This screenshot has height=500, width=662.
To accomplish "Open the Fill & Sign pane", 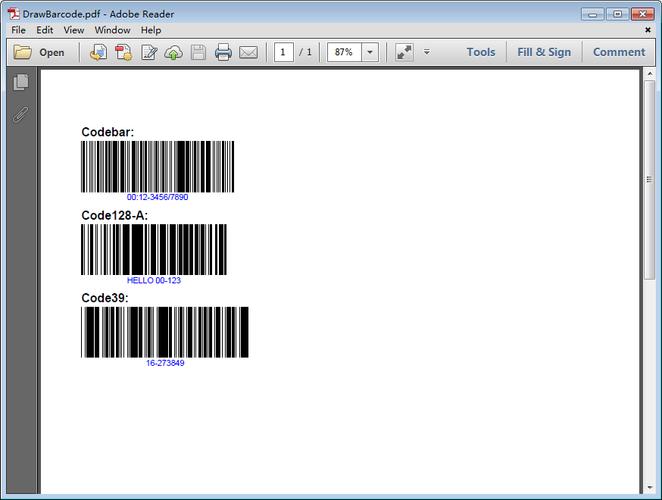I will coord(544,52).
